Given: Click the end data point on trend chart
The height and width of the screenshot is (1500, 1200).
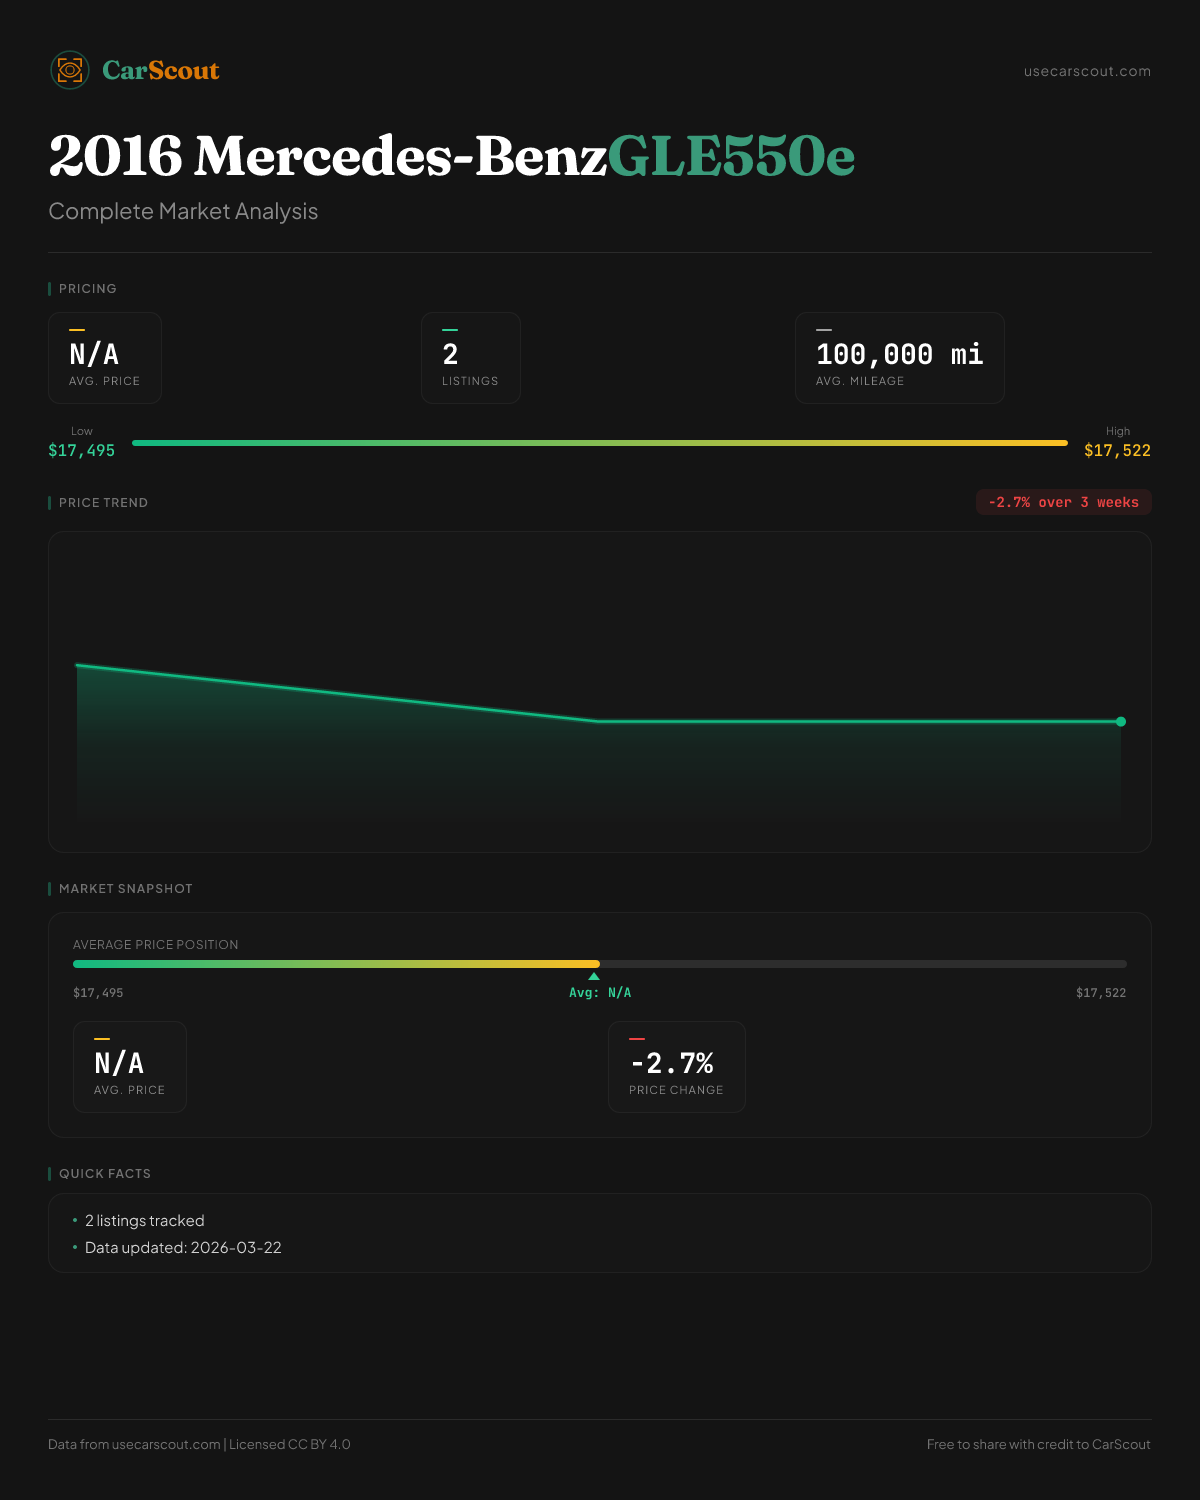Looking at the screenshot, I should pos(1121,721).
